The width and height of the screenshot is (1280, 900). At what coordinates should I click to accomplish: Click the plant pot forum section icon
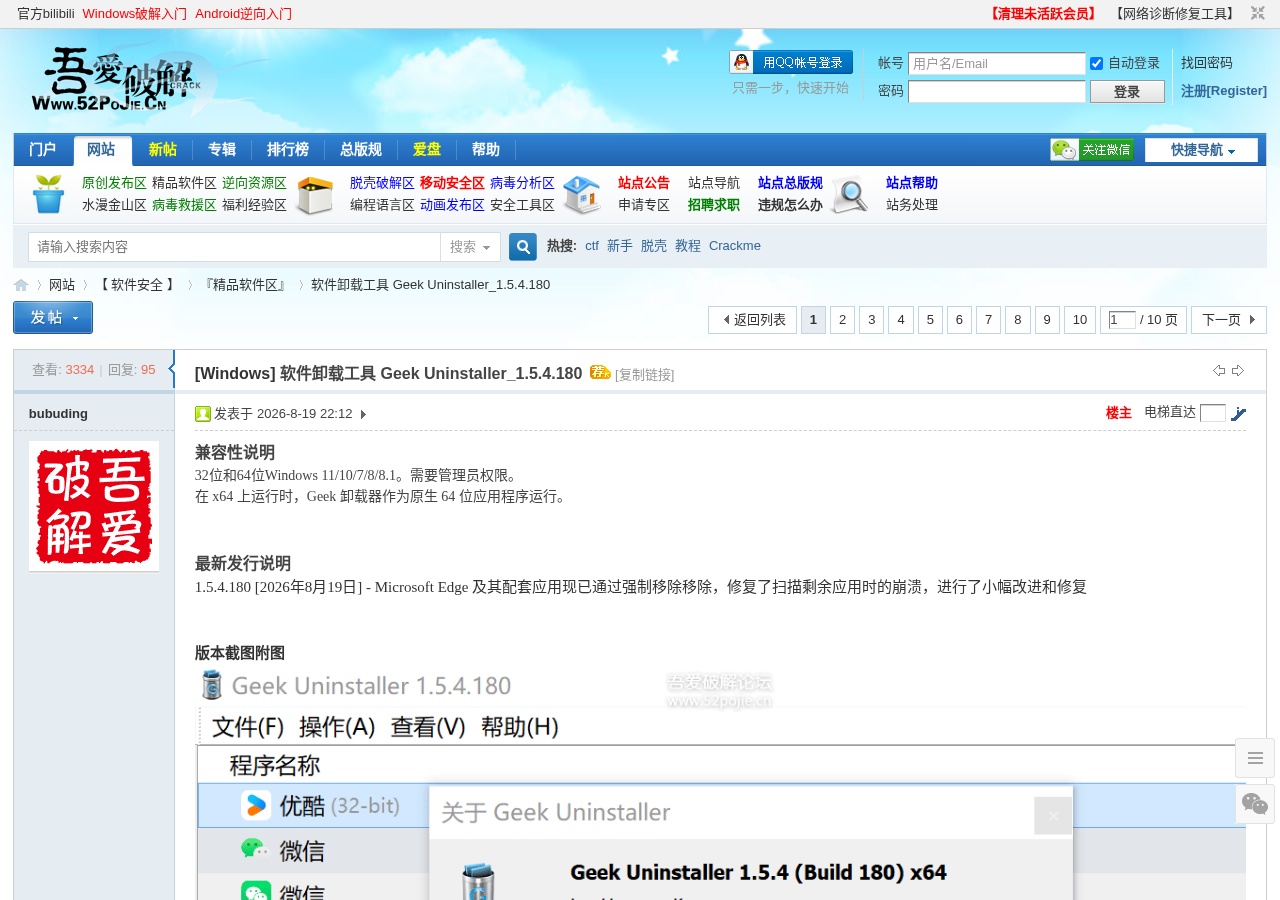(x=48, y=194)
